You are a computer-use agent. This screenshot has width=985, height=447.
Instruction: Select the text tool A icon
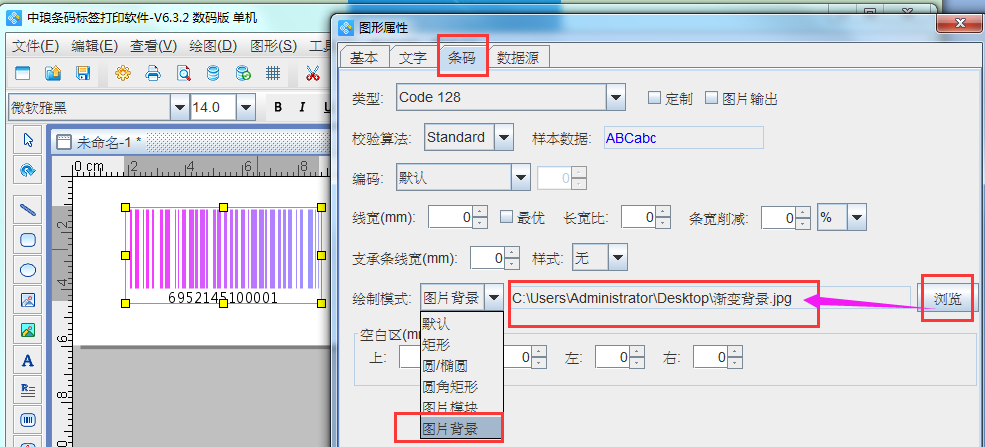pyautogui.click(x=28, y=360)
